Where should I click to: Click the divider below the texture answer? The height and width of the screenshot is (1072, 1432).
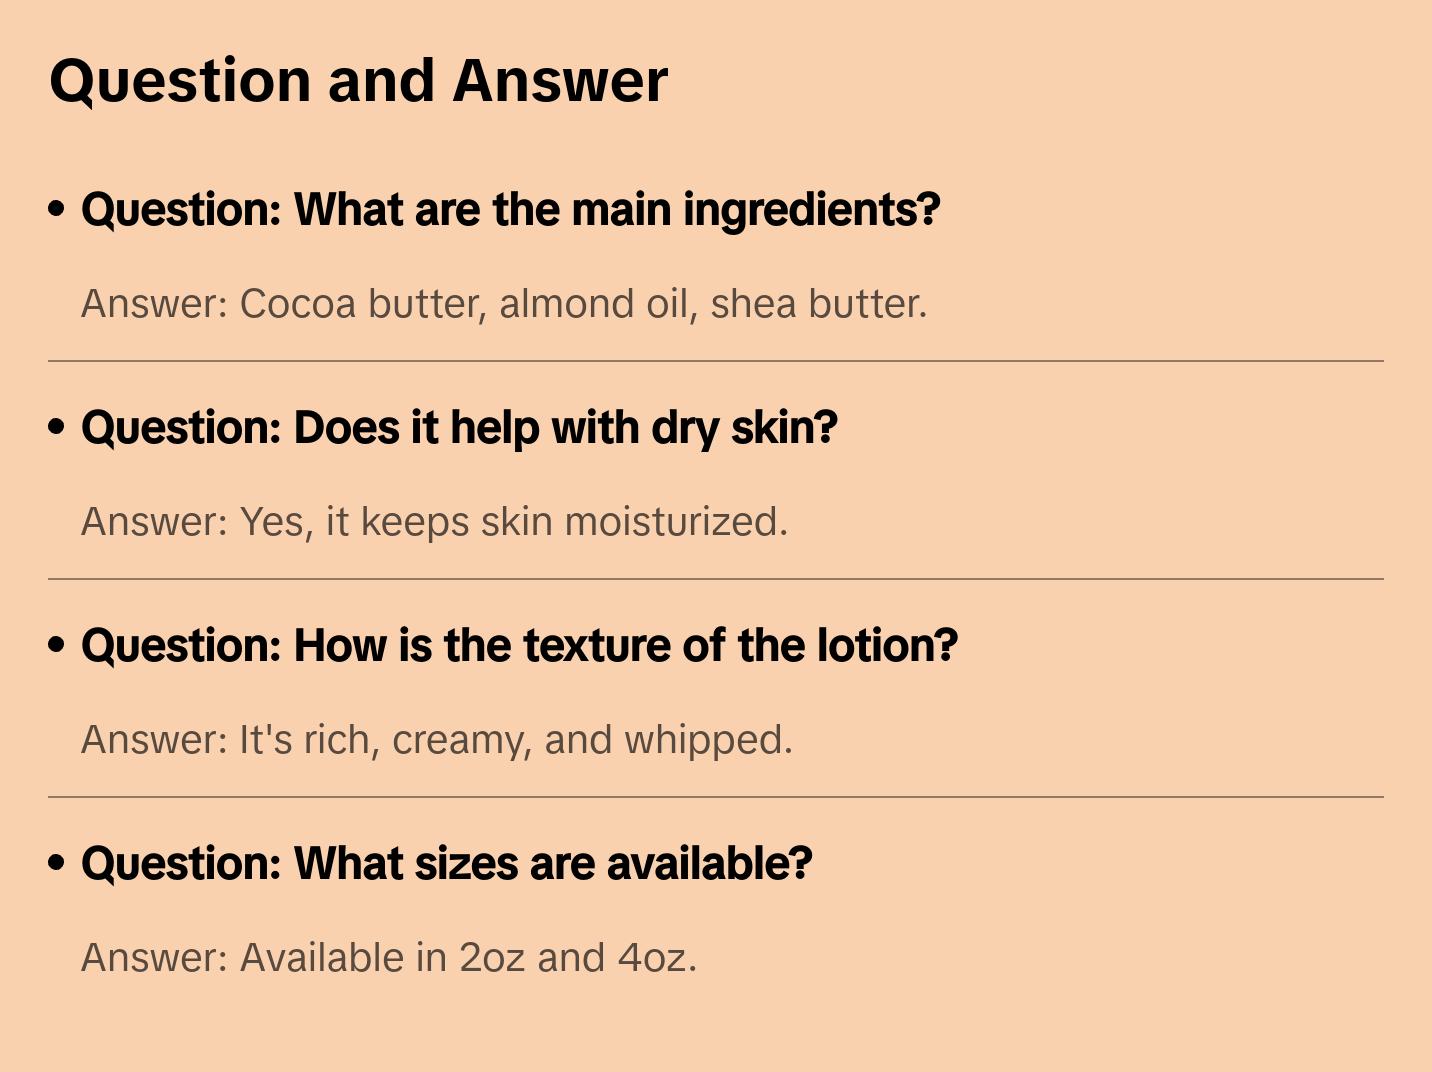pos(716,797)
